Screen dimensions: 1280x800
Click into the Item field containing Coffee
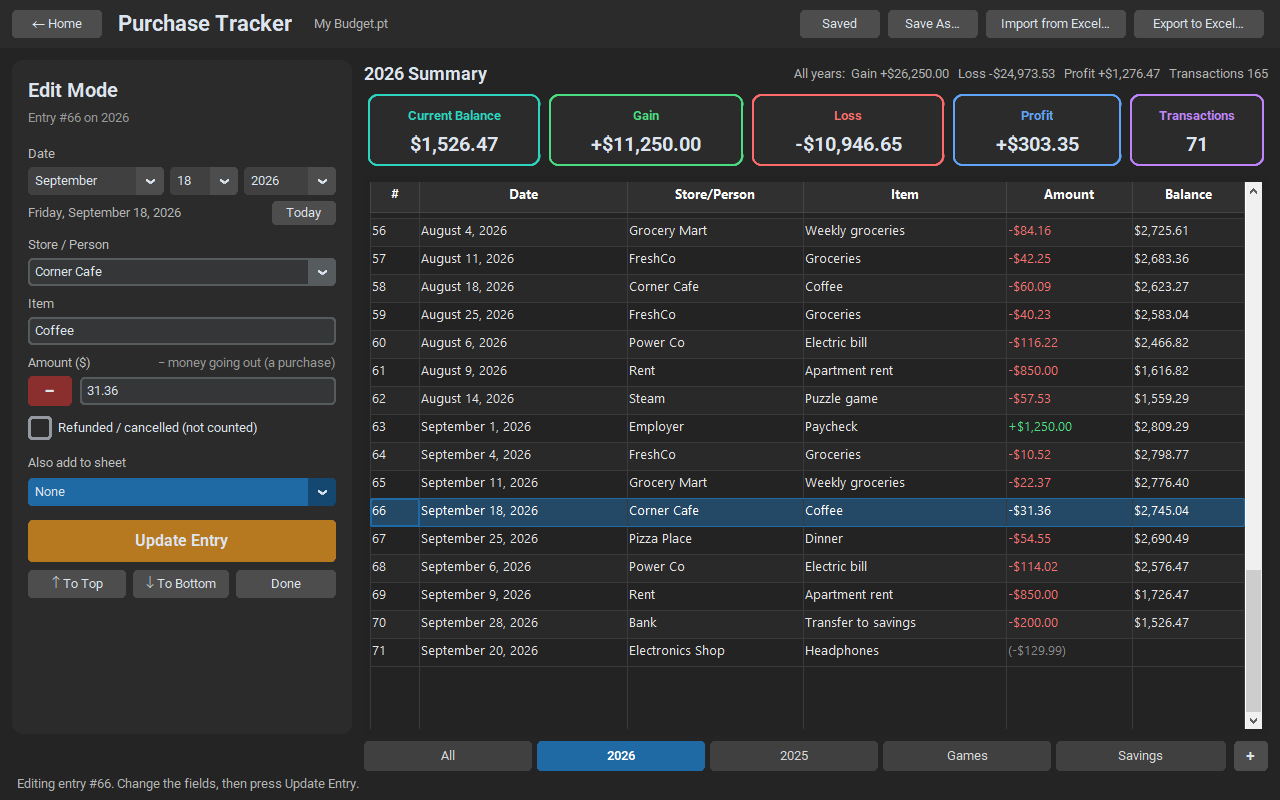click(x=182, y=331)
